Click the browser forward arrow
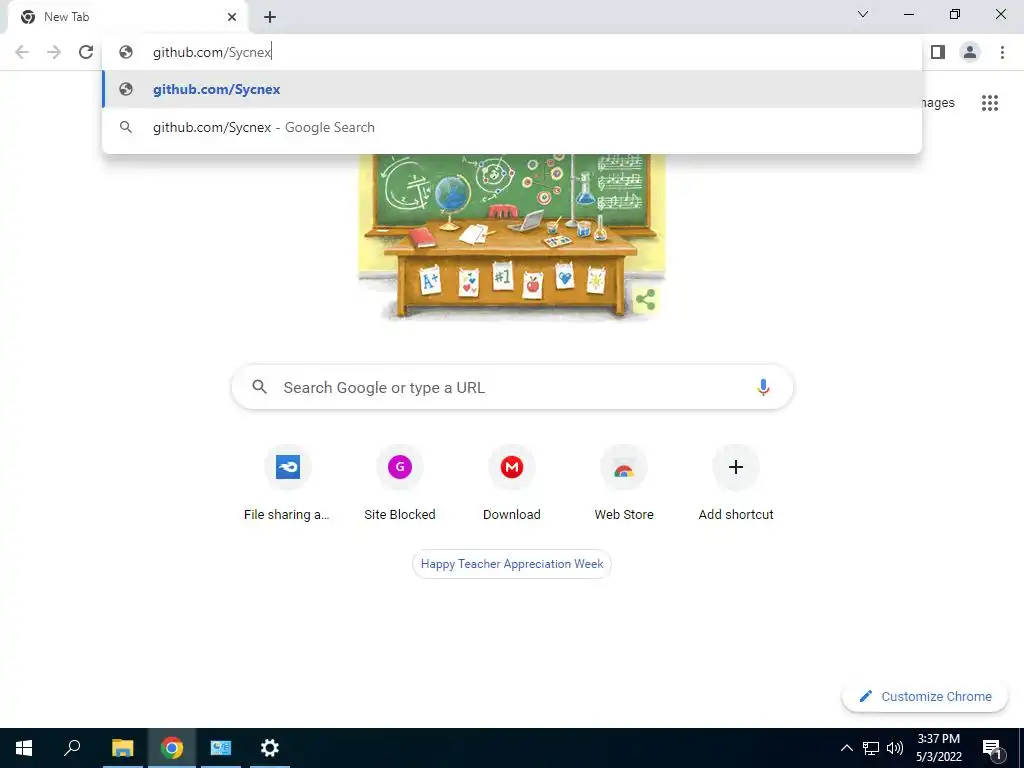Image resolution: width=1024 pixels, height=768 pixels. pyautogui.click(x=54, y=52)
